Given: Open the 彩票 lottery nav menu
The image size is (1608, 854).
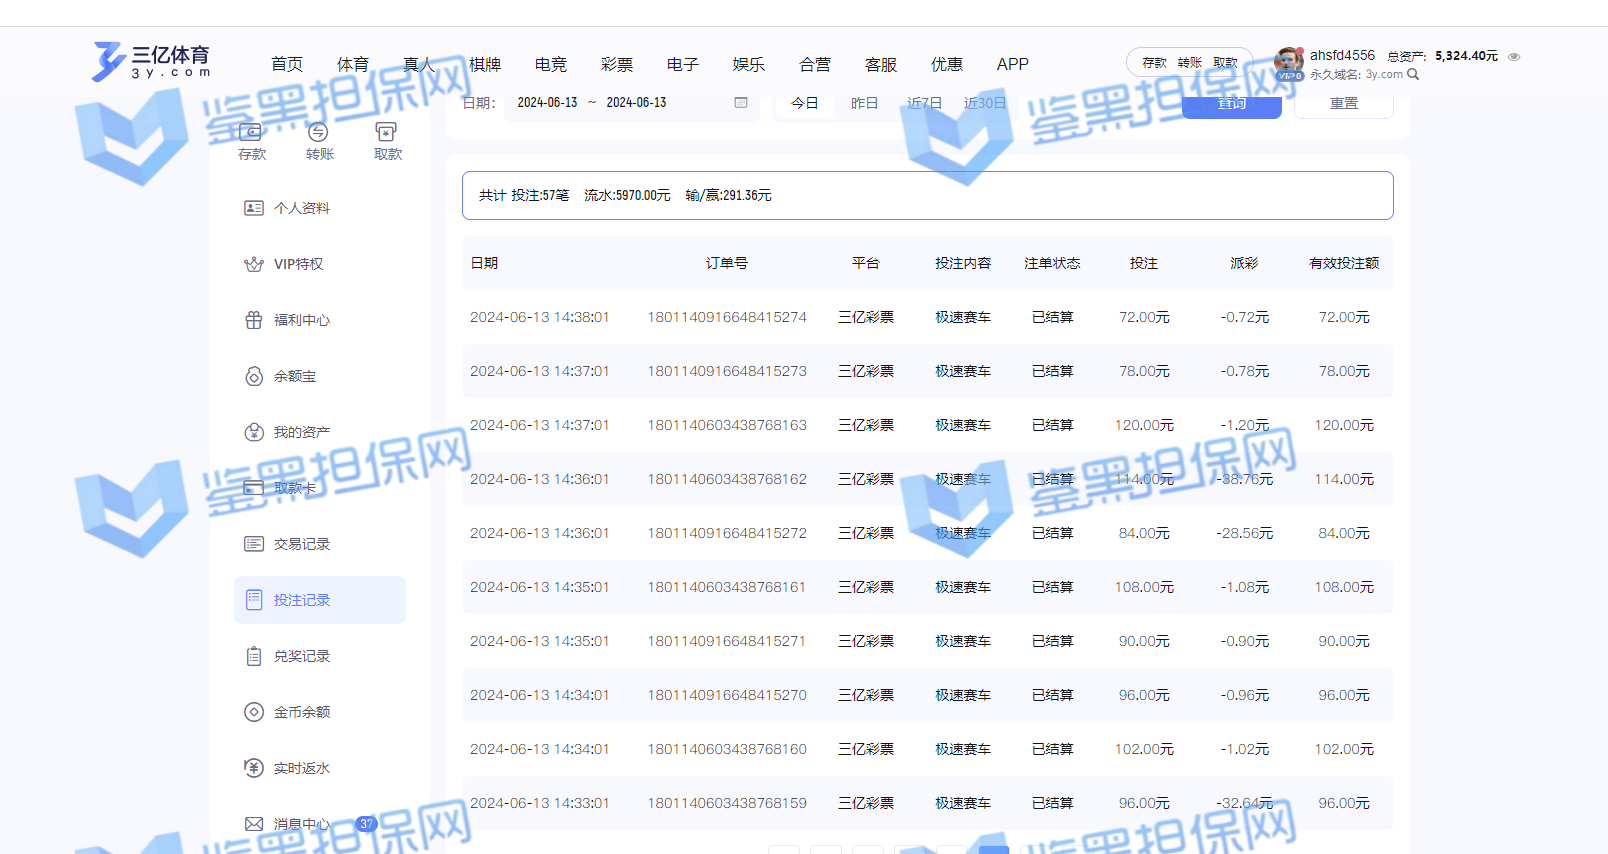Looking at the screenshot, I should [x=616, y=64].
